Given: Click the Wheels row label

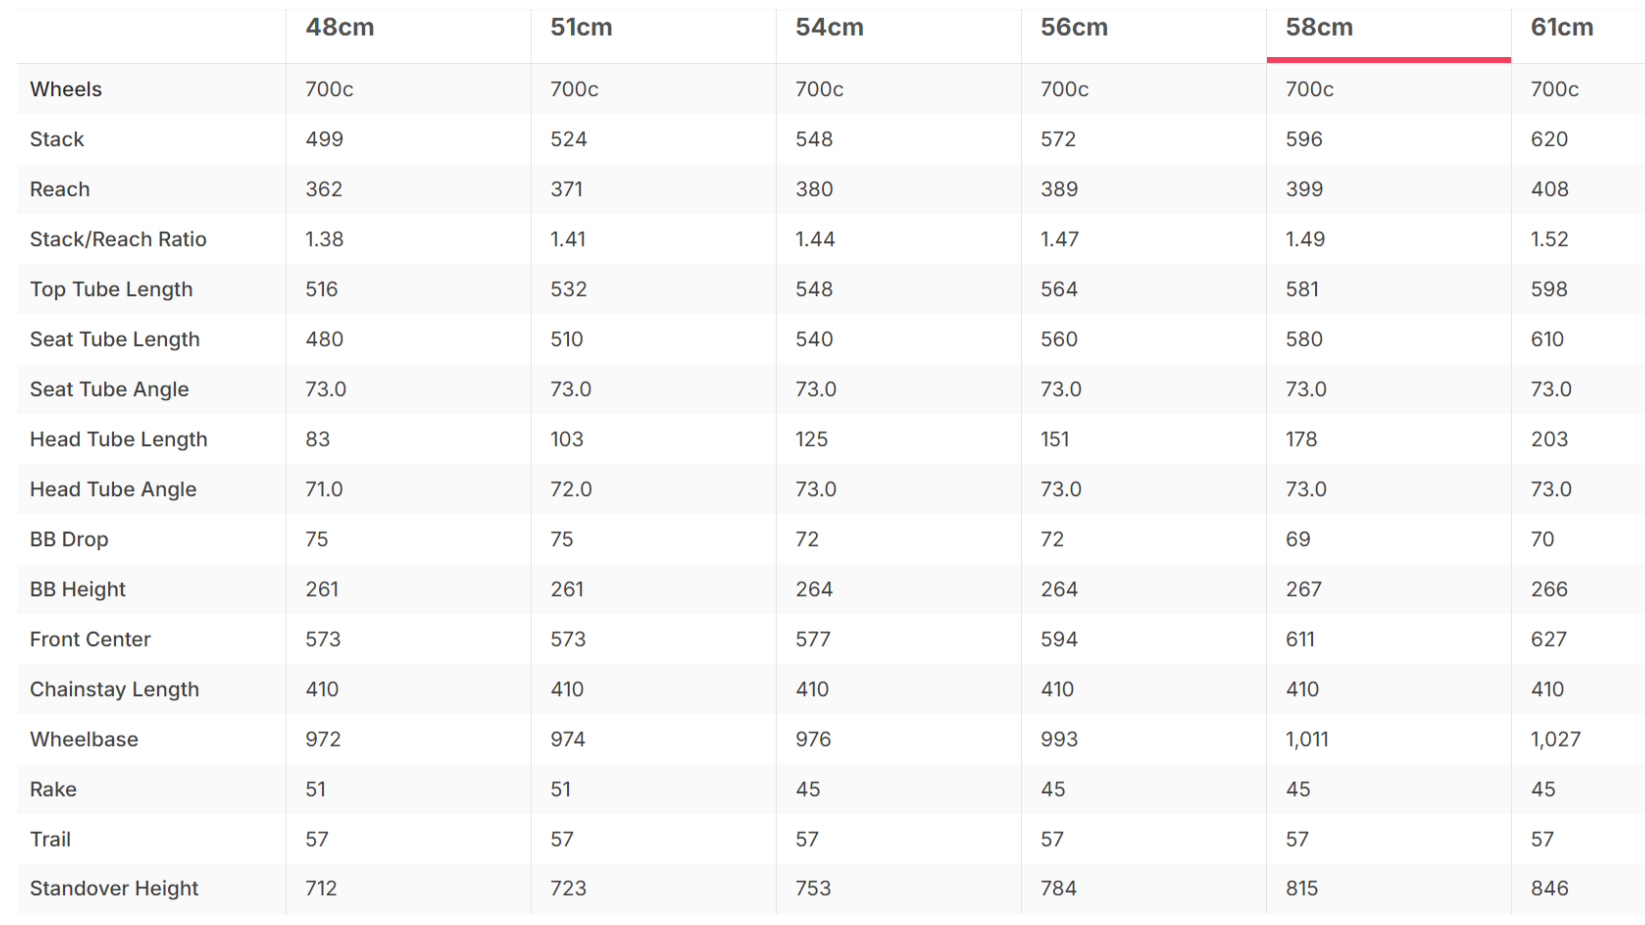Looking at the screenshot, I should (x=66, y=89).
